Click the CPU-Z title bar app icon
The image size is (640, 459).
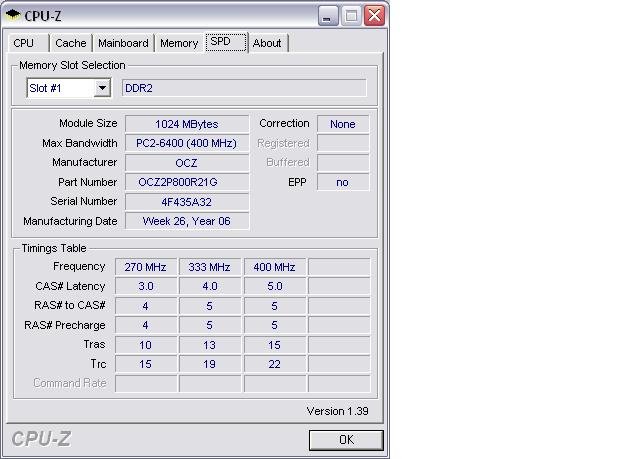(x=14, y=15)
